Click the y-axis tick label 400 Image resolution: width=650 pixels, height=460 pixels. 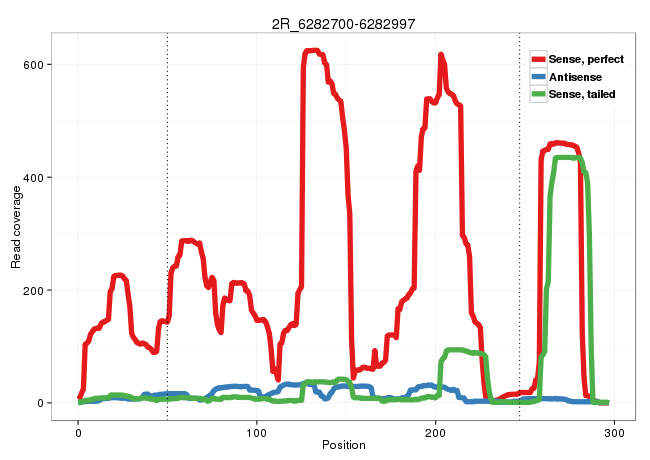click(38, 177)
